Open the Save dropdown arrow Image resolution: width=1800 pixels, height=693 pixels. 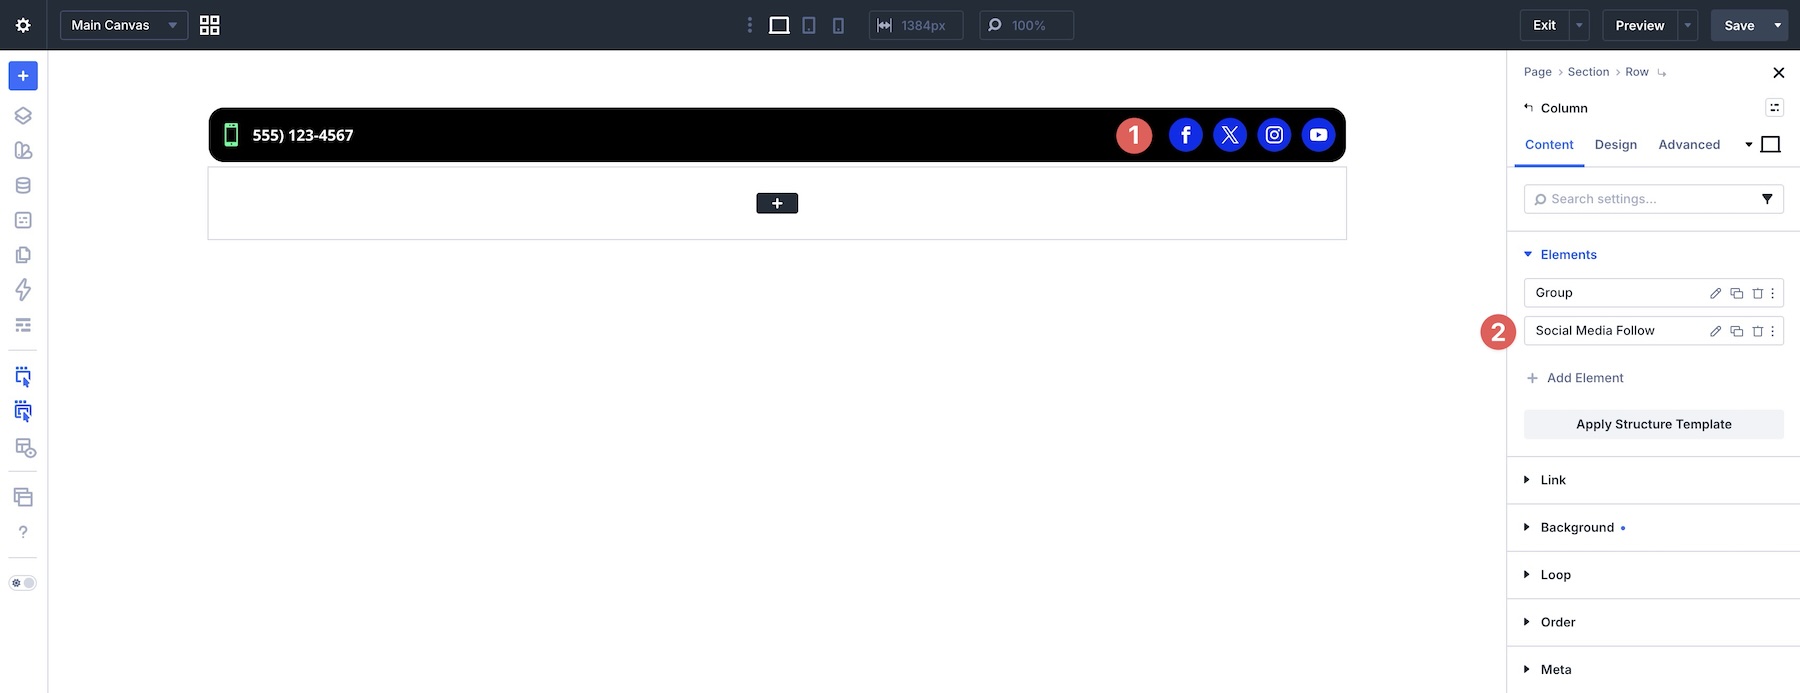[1777, 25]
